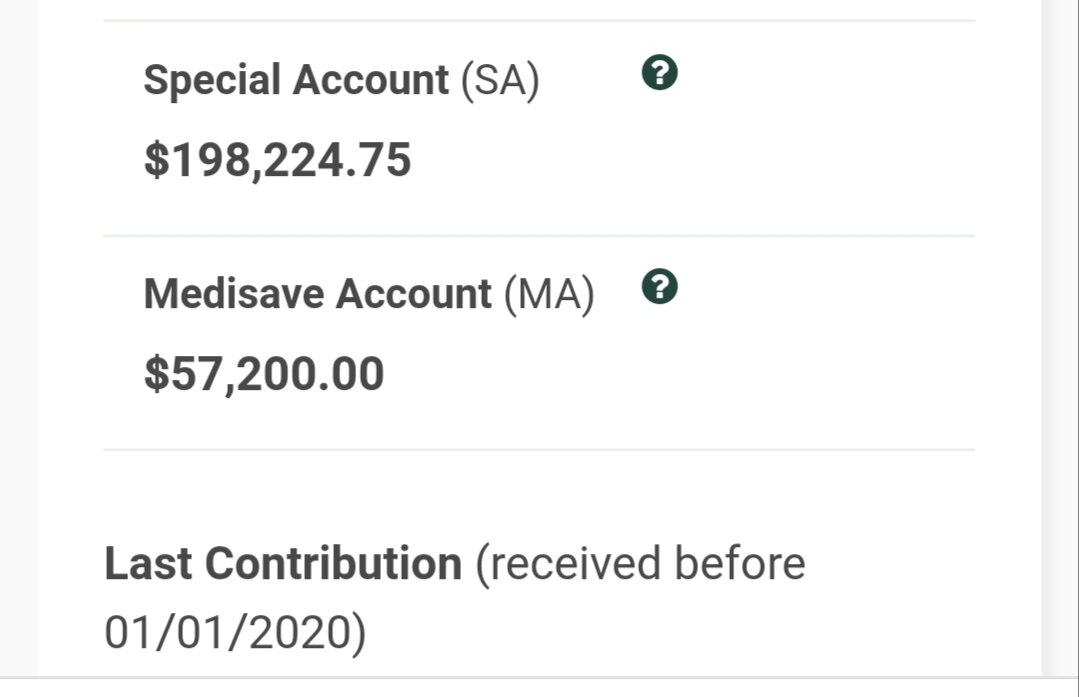Click the $57,200.00 balance amount
Image resolution: width=1079 pixels, height=697 pixels.
(264, 374)
